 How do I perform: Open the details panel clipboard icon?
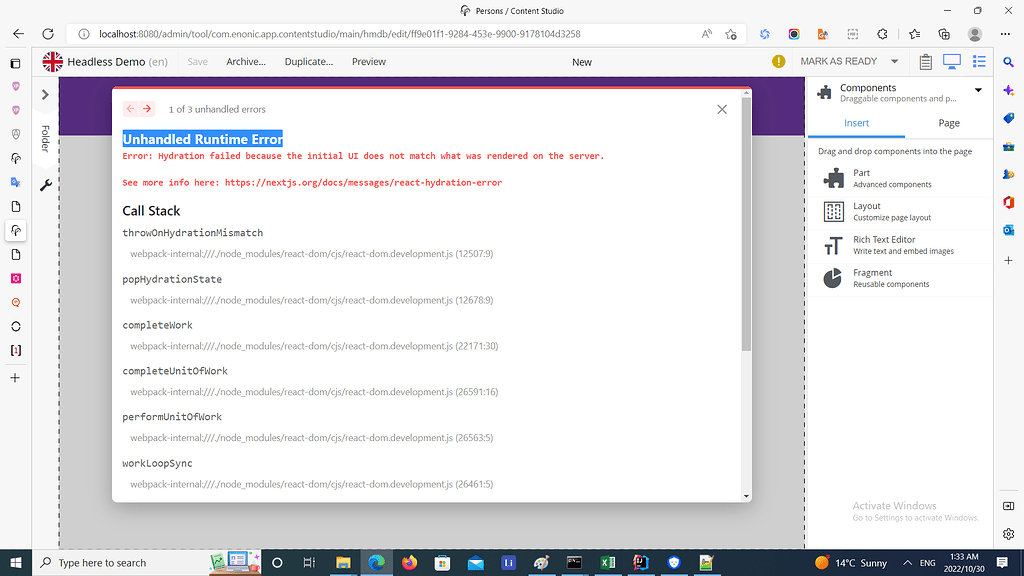coord(925,61)
